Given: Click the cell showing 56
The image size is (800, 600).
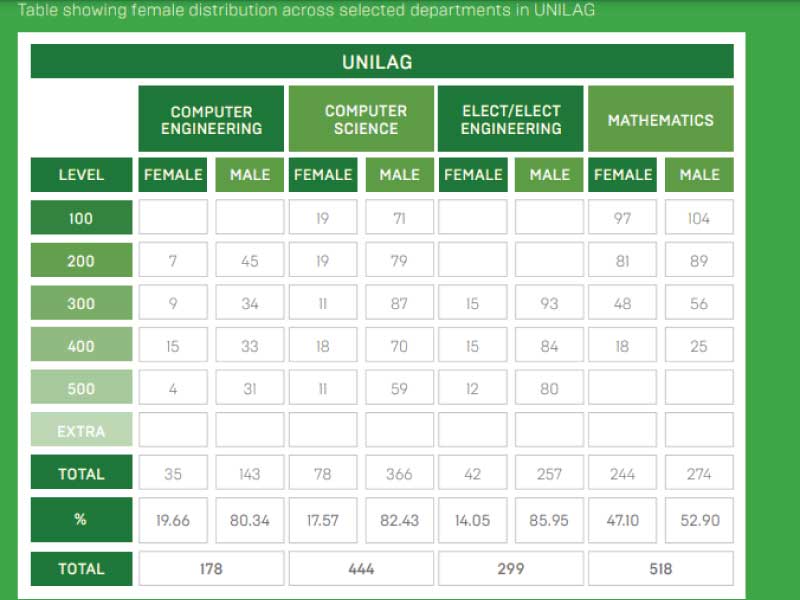Looking at the screenshot, I should pos(699,303).
